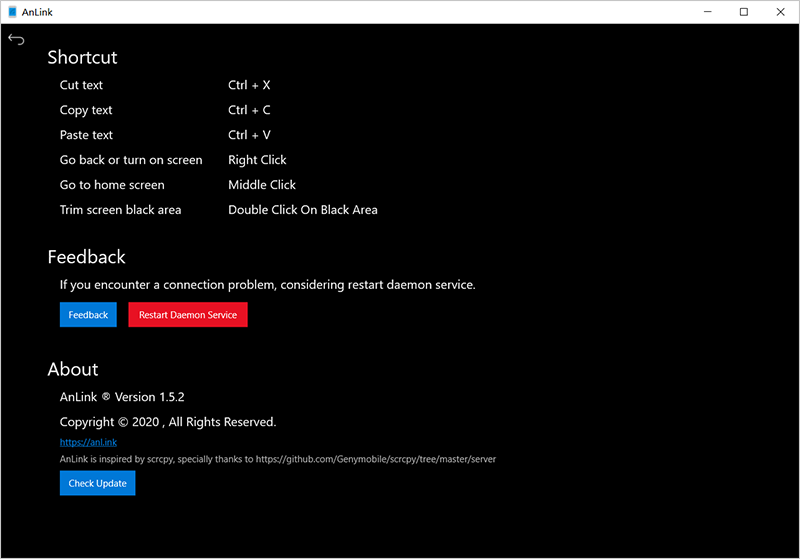The image size is (800, 559).
Task: Close the AnLink window
Action: pyautogui.click(x=781, y=12)
